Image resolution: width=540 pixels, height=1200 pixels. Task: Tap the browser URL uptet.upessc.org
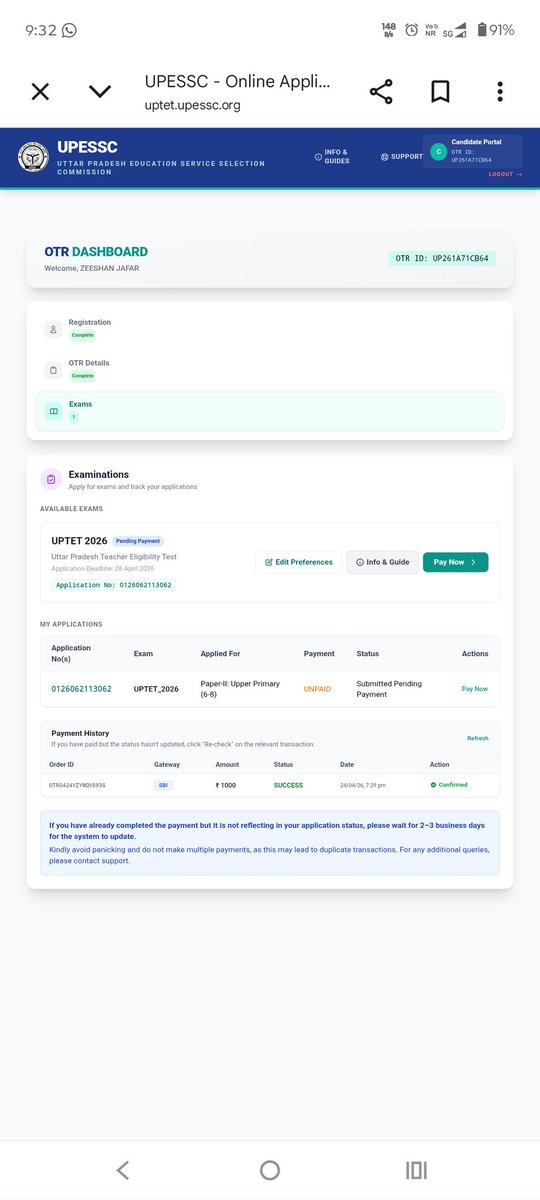pos(193,105)
